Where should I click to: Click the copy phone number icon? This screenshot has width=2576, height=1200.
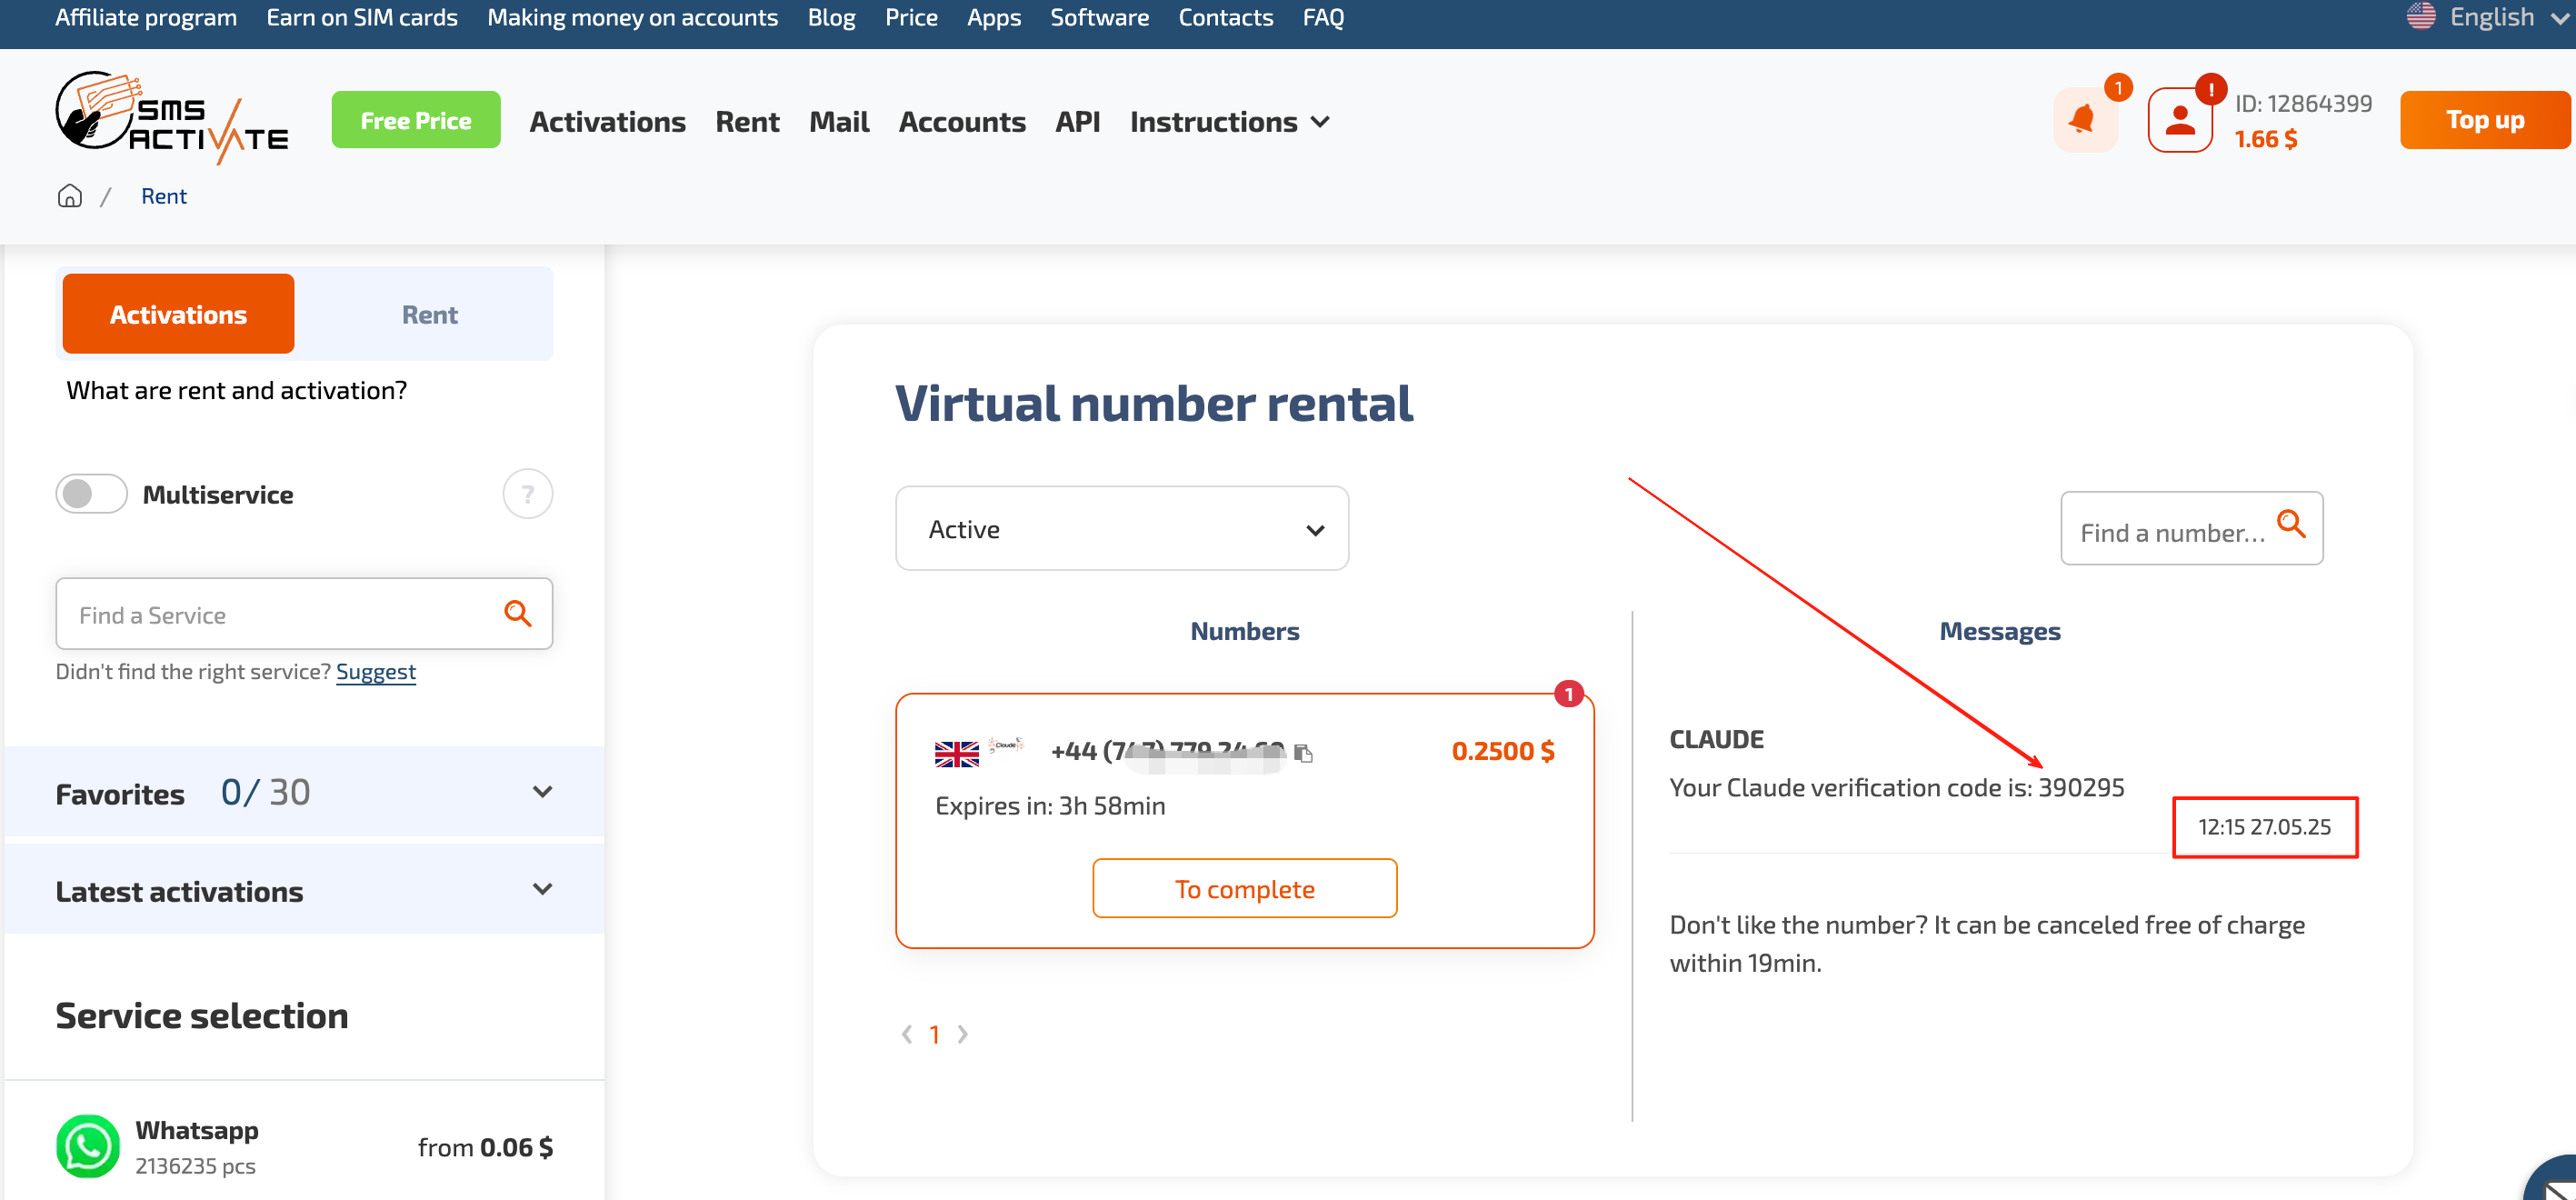coord(1303,753)
